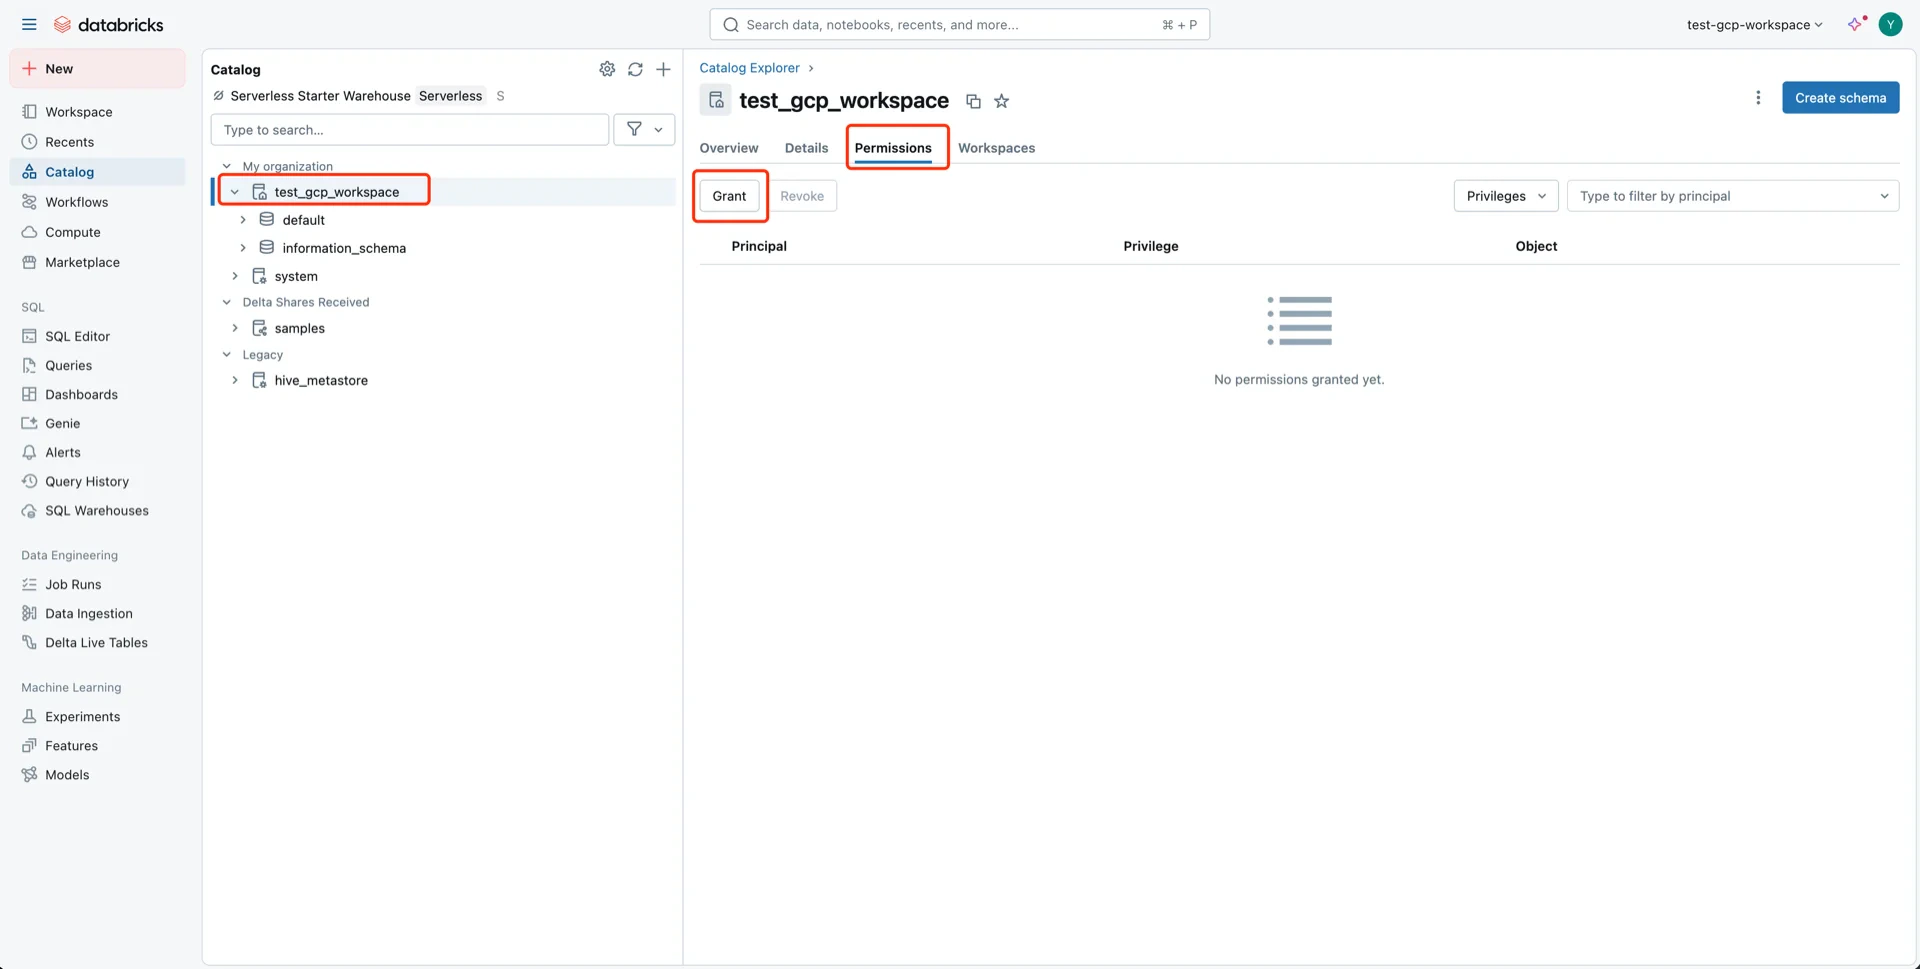Open the filter by principal dropdown
Image resolution: width=1920 pixels, height=969 pixels.
click(x=1733, y=196)
